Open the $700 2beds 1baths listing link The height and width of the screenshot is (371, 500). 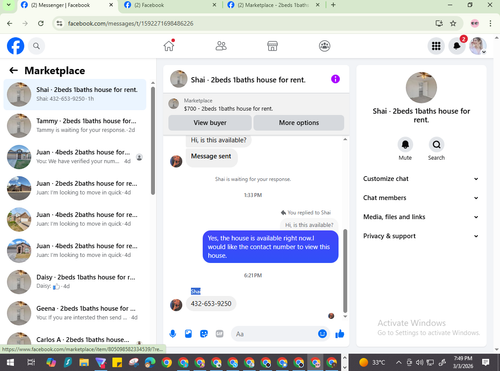pos(228,109)
